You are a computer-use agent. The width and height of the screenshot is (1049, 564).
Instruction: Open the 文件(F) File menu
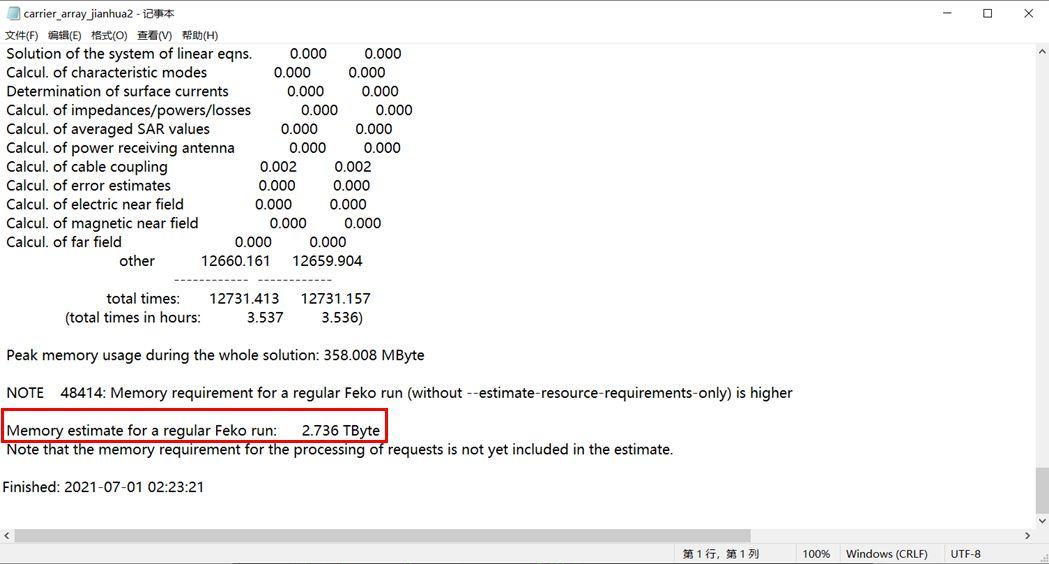[21, 35]
